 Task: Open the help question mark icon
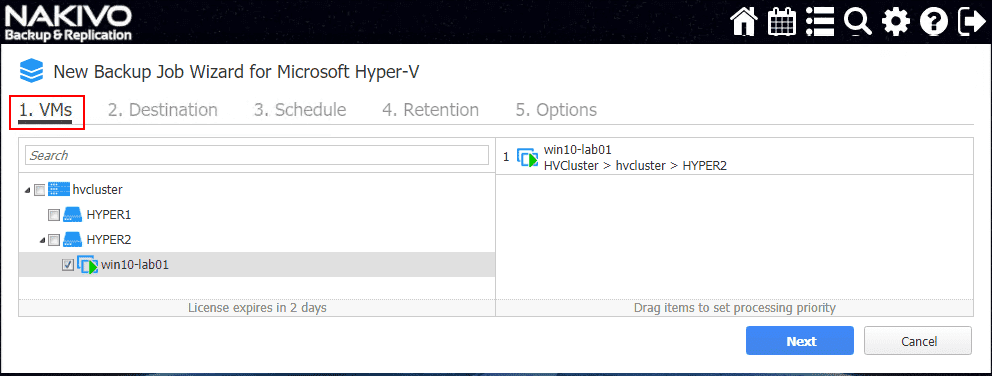click(934, 22)
